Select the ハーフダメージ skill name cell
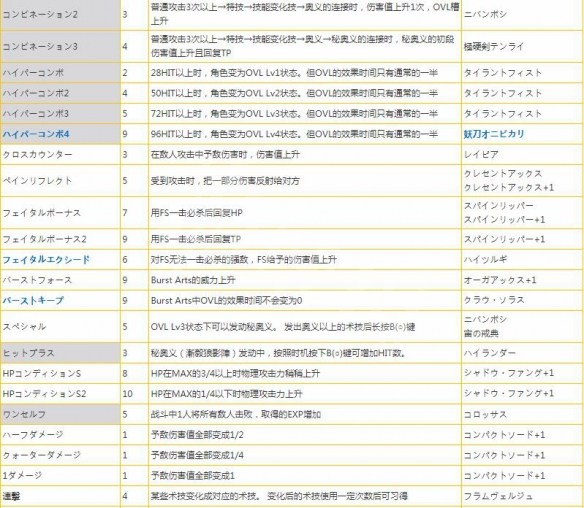 coord(60,435)
